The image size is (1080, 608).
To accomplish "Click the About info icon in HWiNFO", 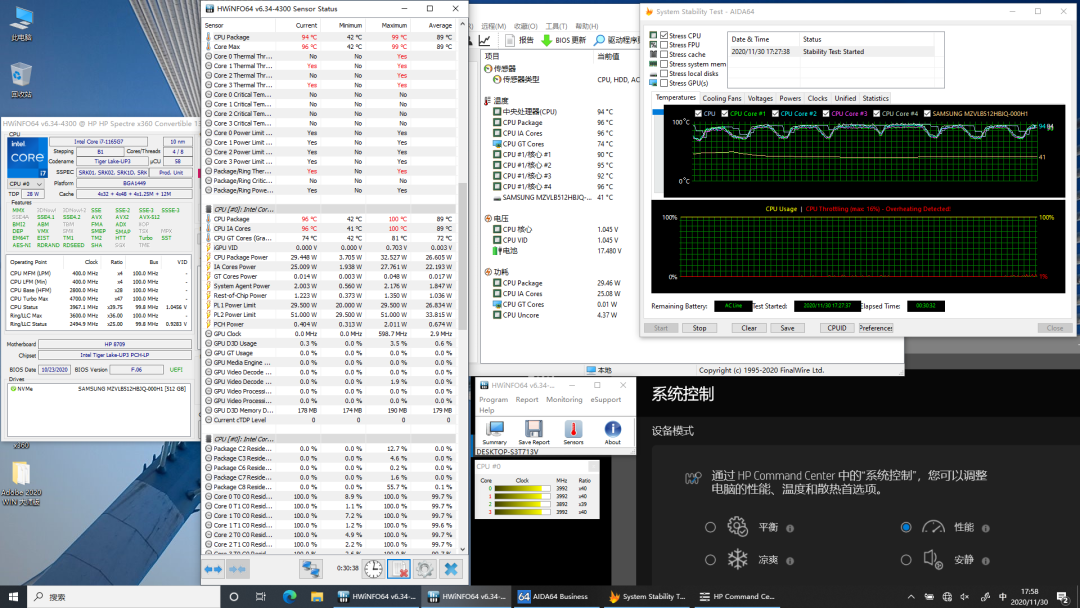I will [x=612, y=428].
